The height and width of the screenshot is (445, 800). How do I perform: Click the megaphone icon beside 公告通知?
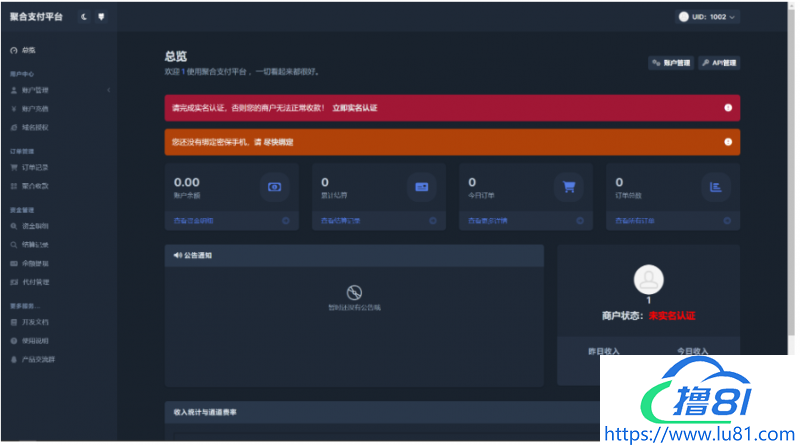[177, 256]
